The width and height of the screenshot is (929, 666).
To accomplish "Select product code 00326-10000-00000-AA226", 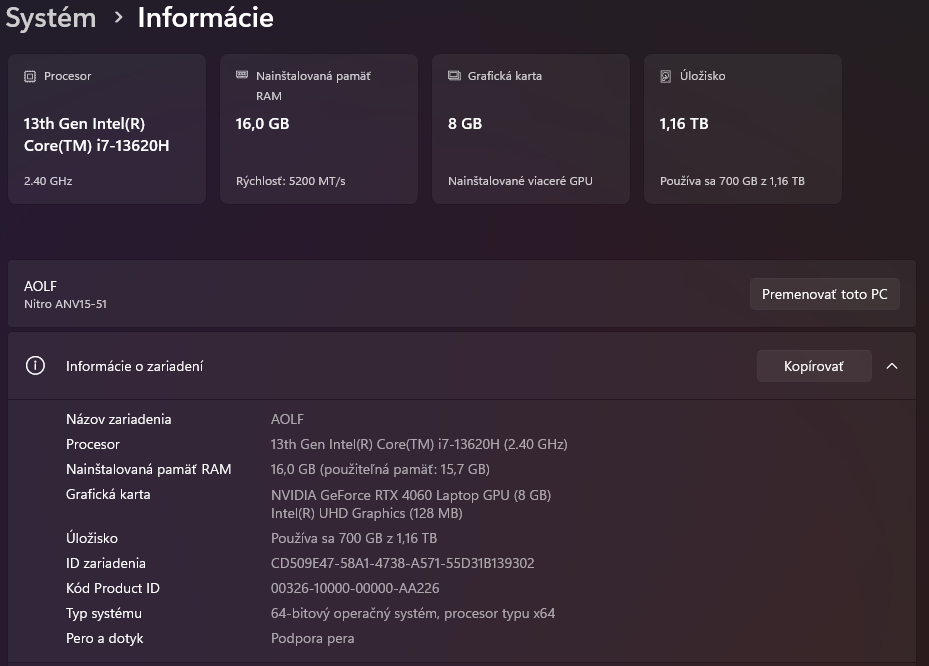I will pyautogui.click(x=355, y=588).
